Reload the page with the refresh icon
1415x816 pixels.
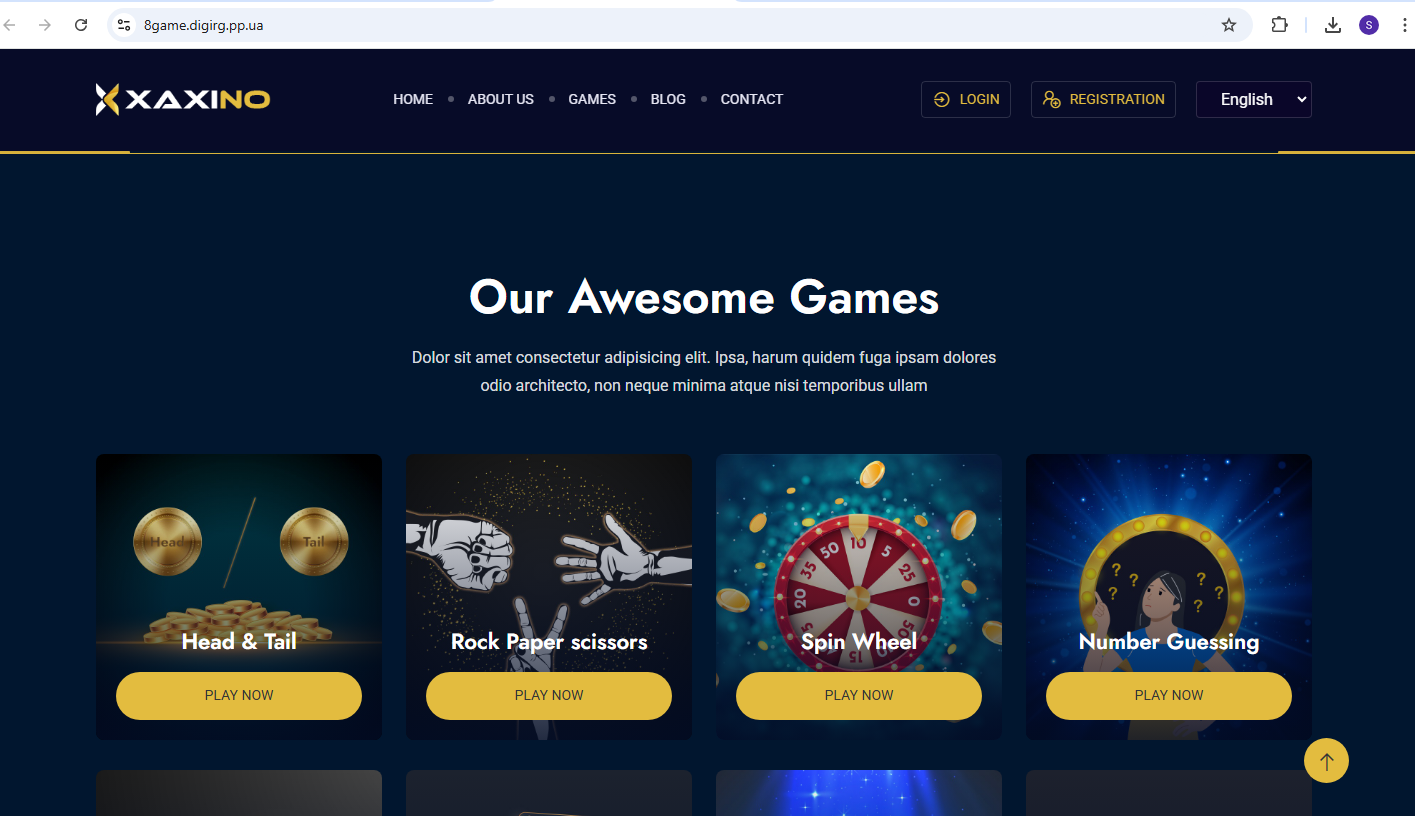pos(81,25)
